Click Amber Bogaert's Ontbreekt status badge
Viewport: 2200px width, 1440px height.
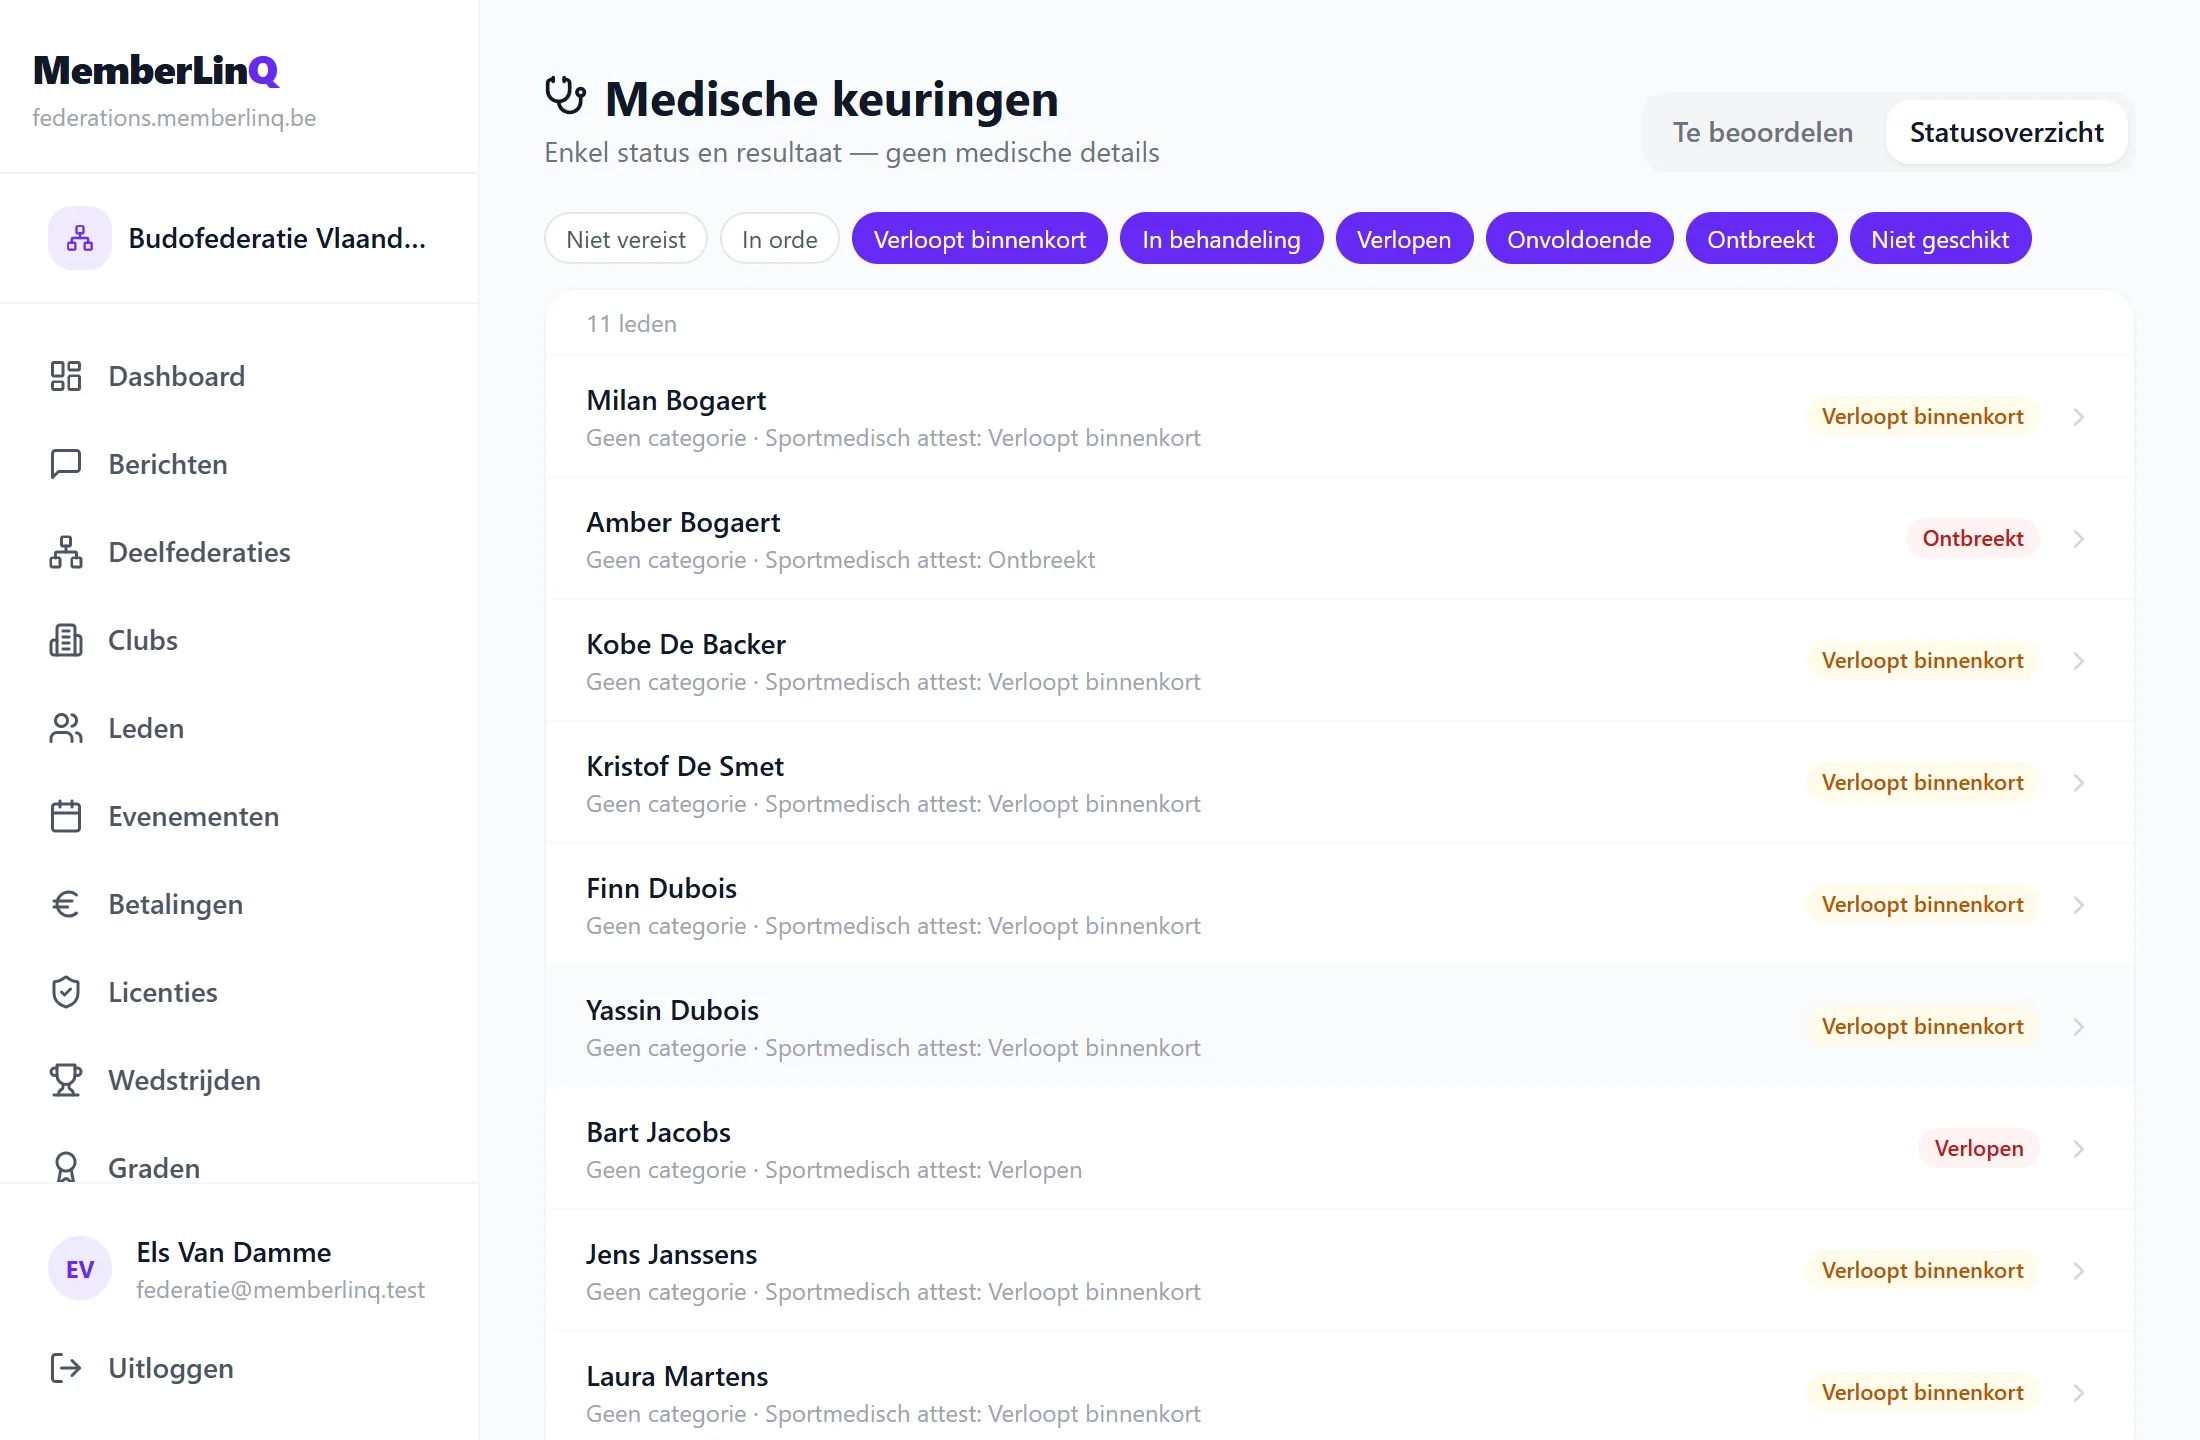pyautogui.click(x=1972, y=538)
